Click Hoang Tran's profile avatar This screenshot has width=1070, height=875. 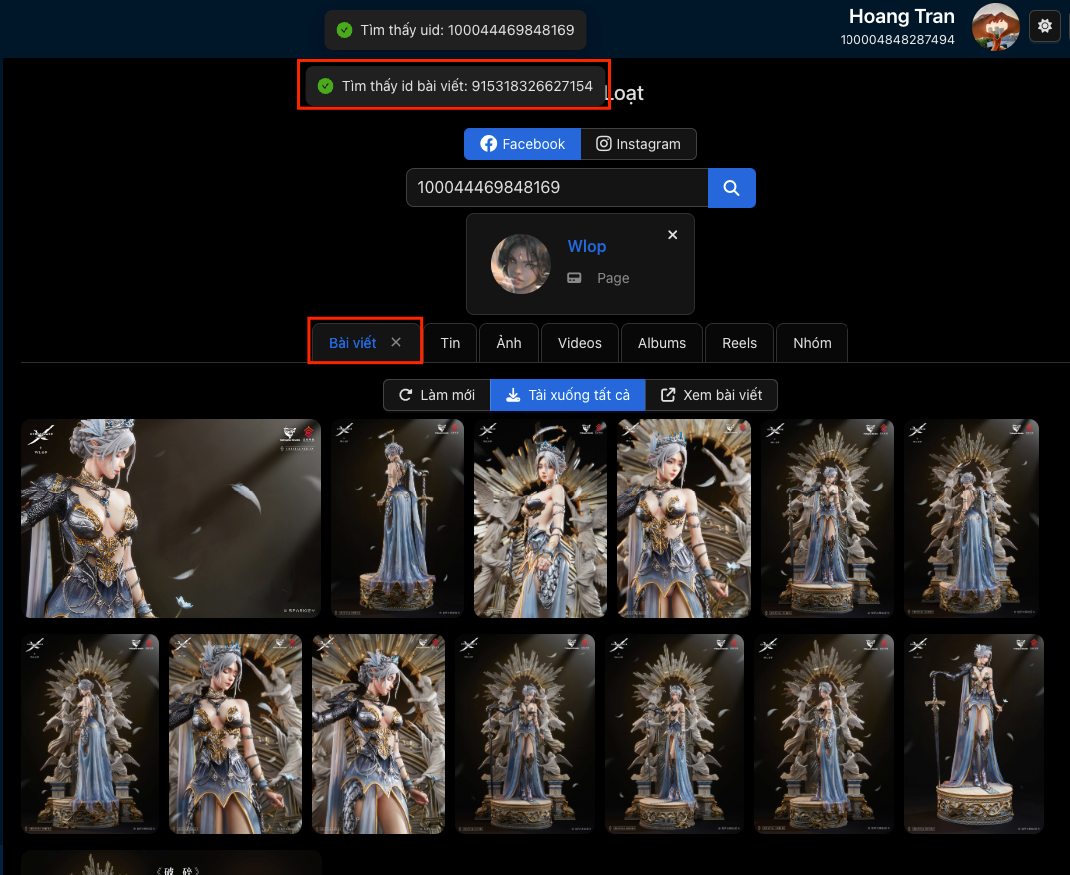click(x=996, y=27)
